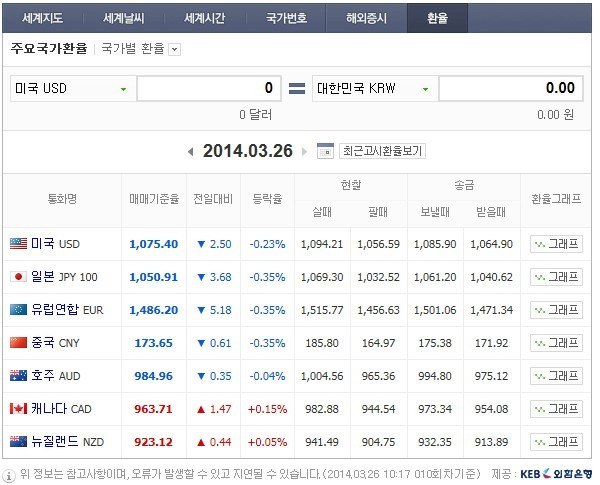
Task: Click the New Zealand flag icon
Action: point(18,441)
